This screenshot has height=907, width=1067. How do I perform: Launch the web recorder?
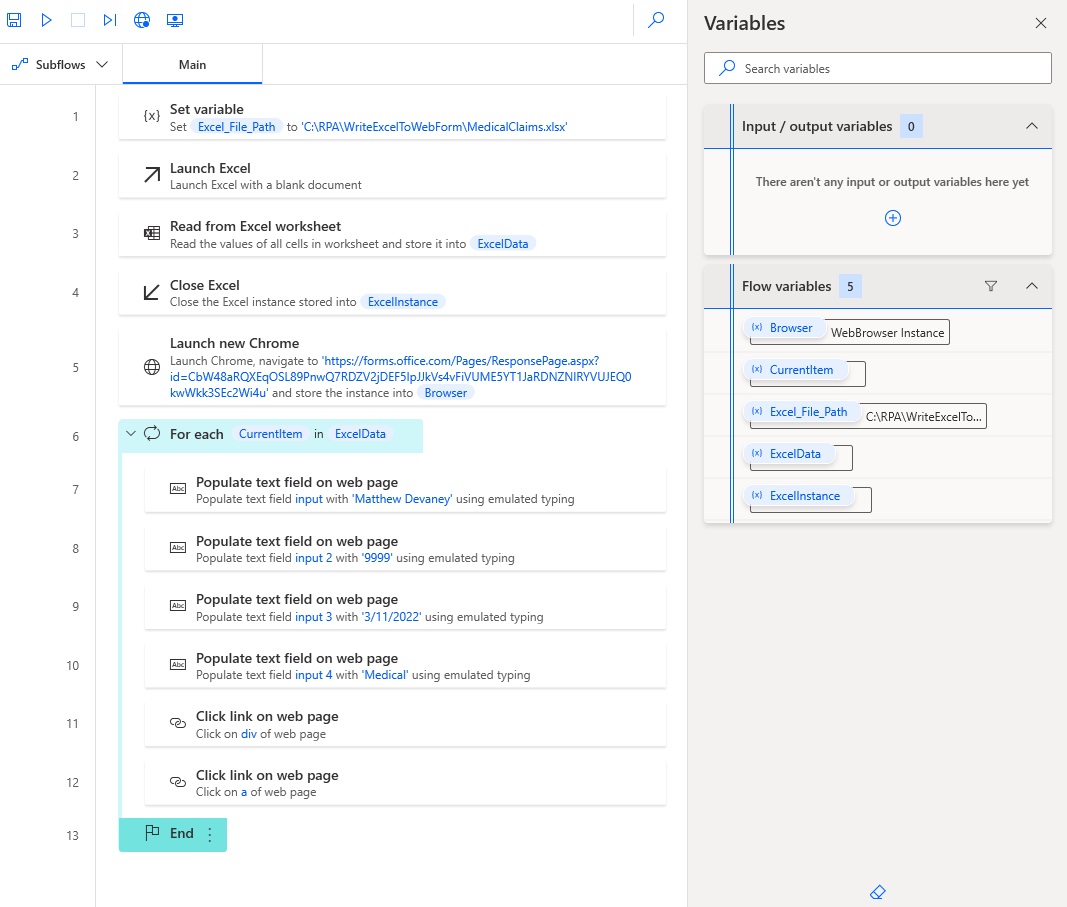pos(141,19)
